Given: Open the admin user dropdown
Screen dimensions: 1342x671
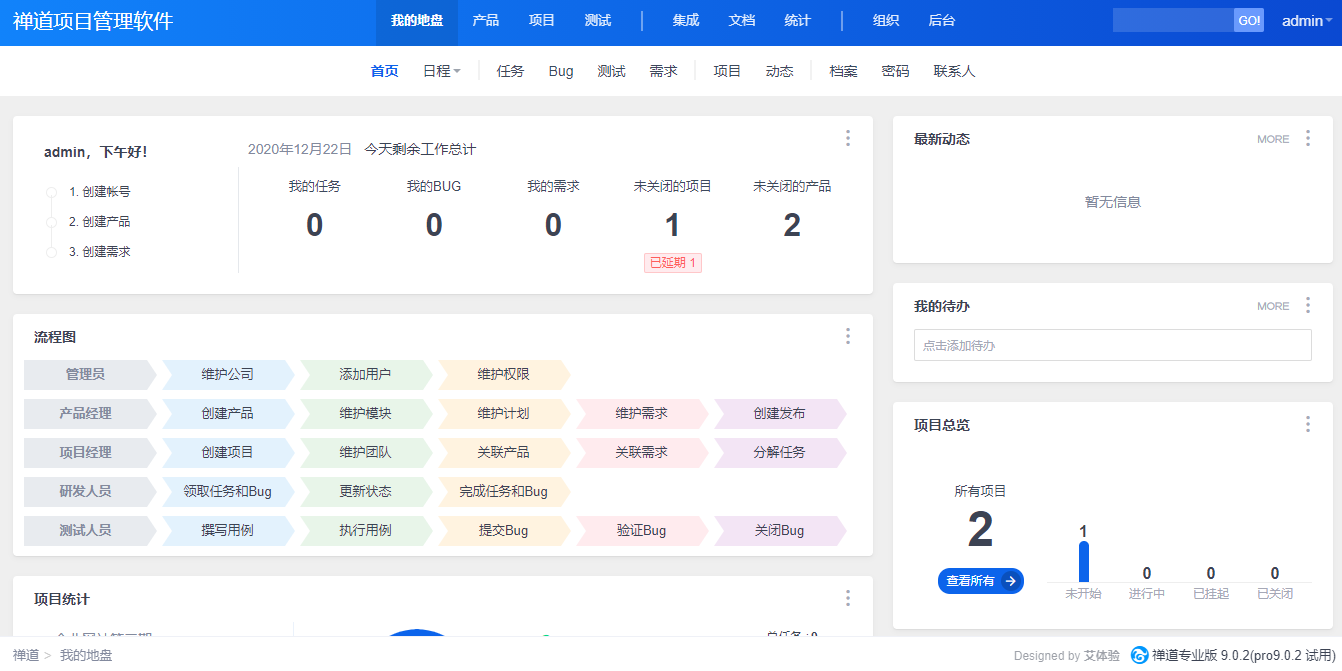Looking at the screenshot, I should (1306, 21).
